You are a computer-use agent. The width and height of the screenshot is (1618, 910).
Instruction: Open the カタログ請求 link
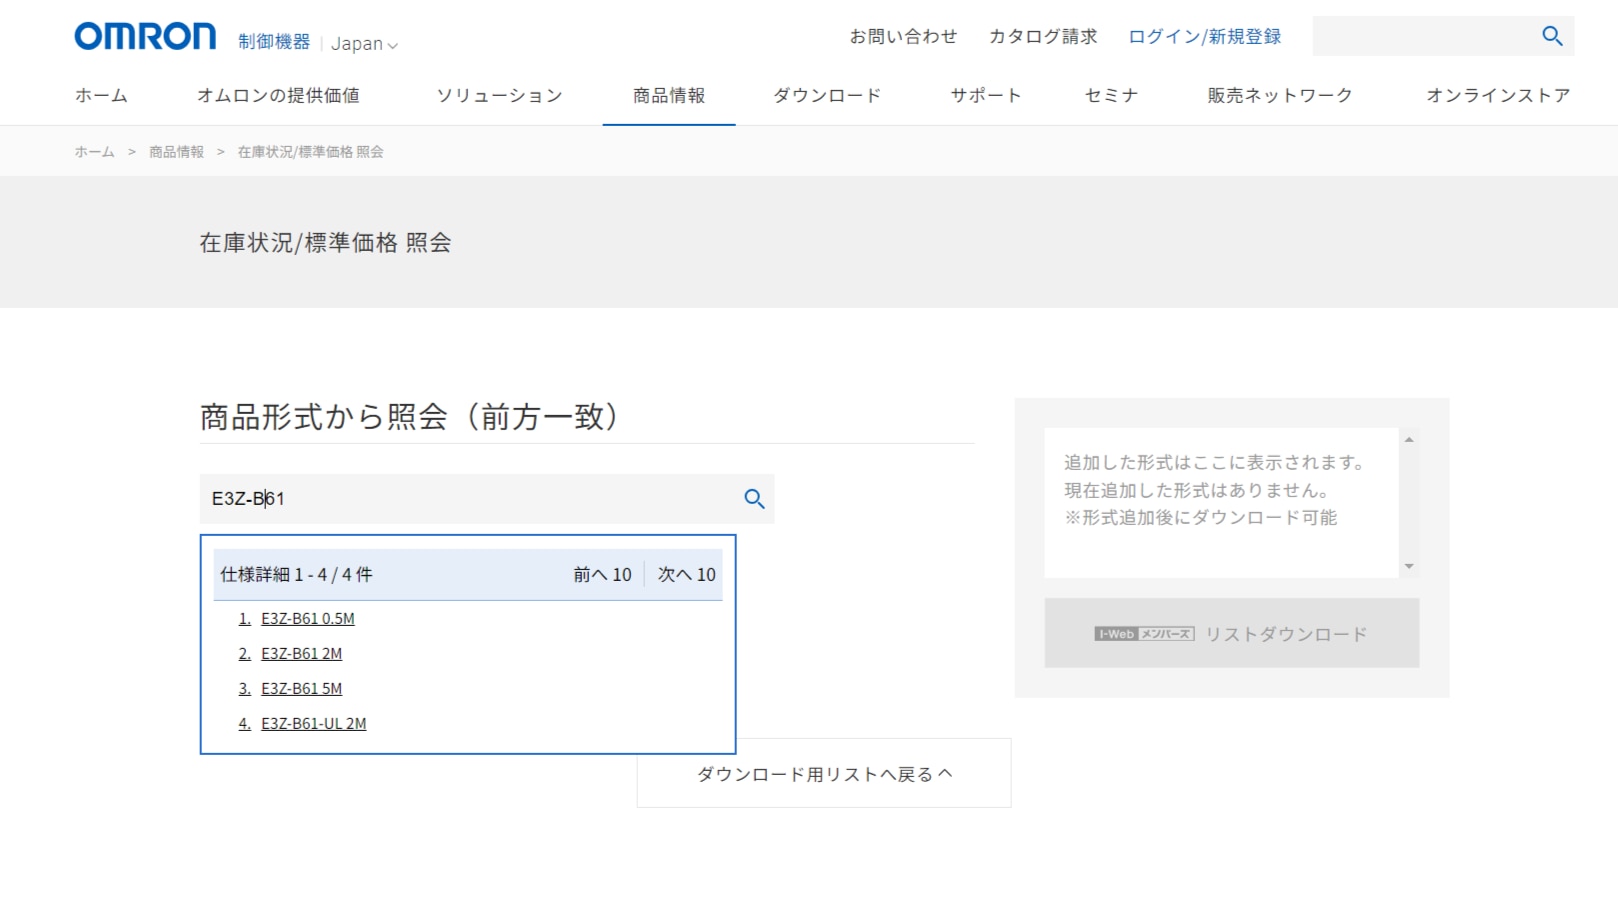coord(1042,37)
